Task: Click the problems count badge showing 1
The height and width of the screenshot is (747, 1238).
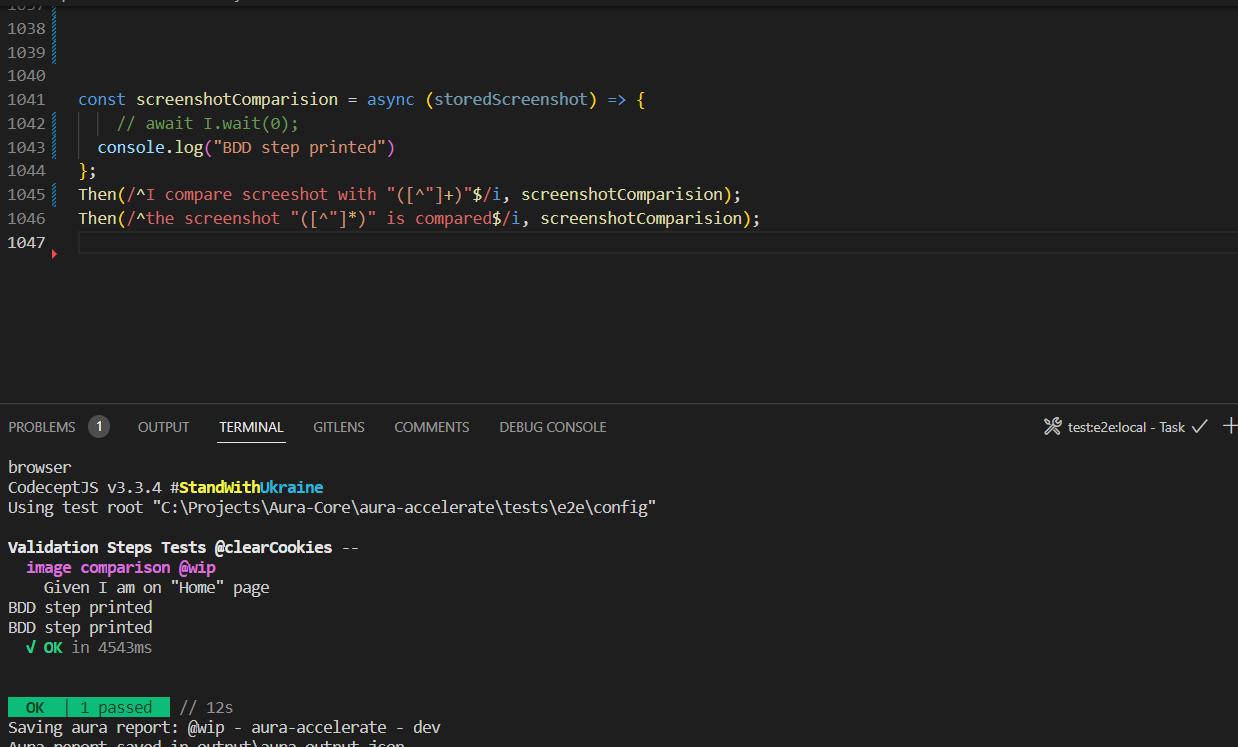Action: (99, 427)
